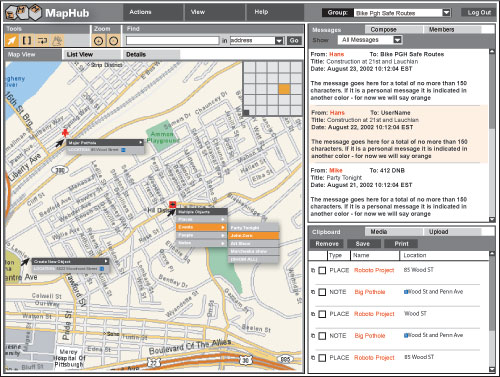Image resolution: width=500 pixels, height=377 pixels.
Task: Click the red person marker on map
Action: (x=65, y=133)
